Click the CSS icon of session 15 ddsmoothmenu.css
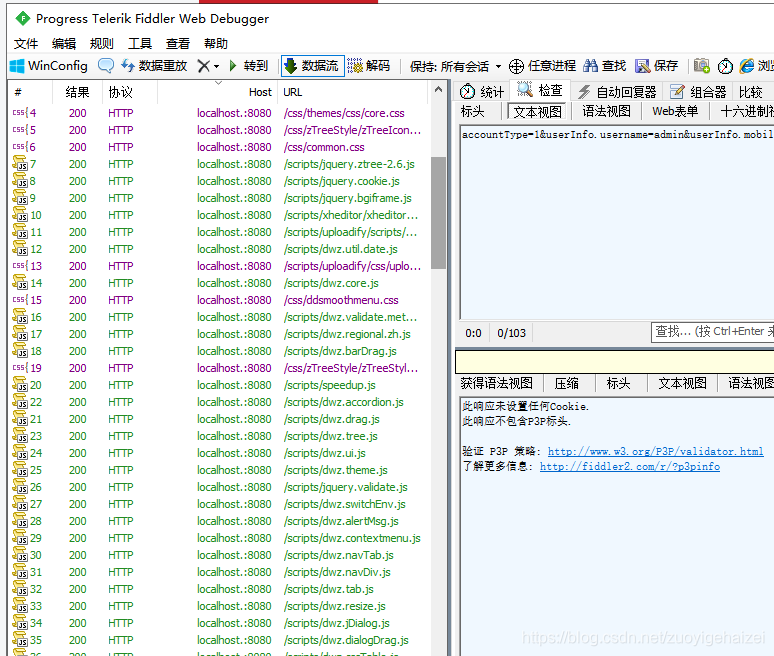This screenshot has width=774, height=656. coord(20,300)
